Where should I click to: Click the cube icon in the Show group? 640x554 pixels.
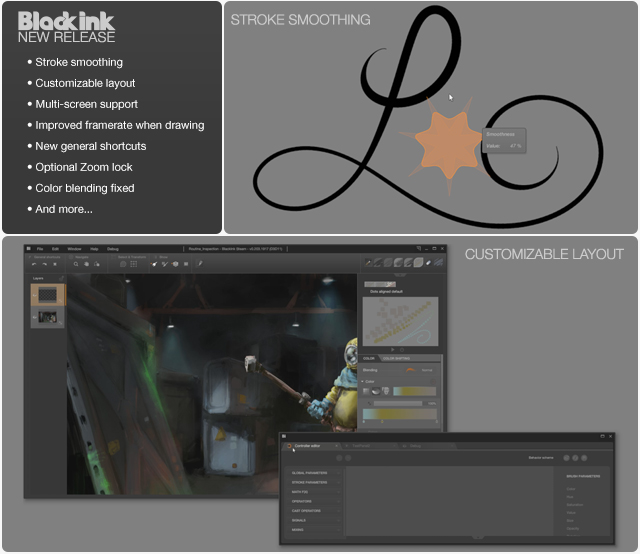(175, 264)
